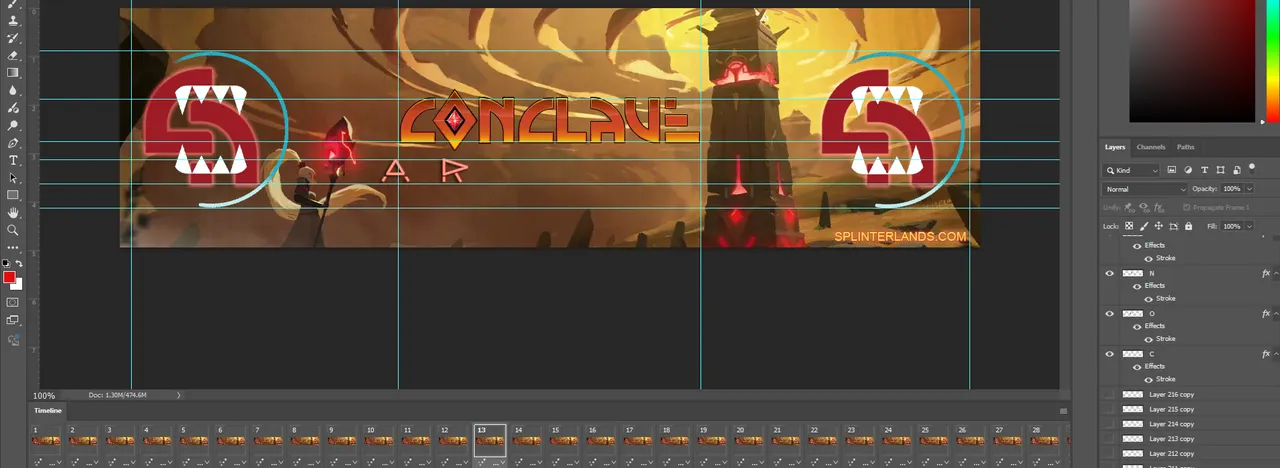This screenshot has height=468, width=1280.
Task: Lock image pixels brush icon
Action: tap(1144, 227)
